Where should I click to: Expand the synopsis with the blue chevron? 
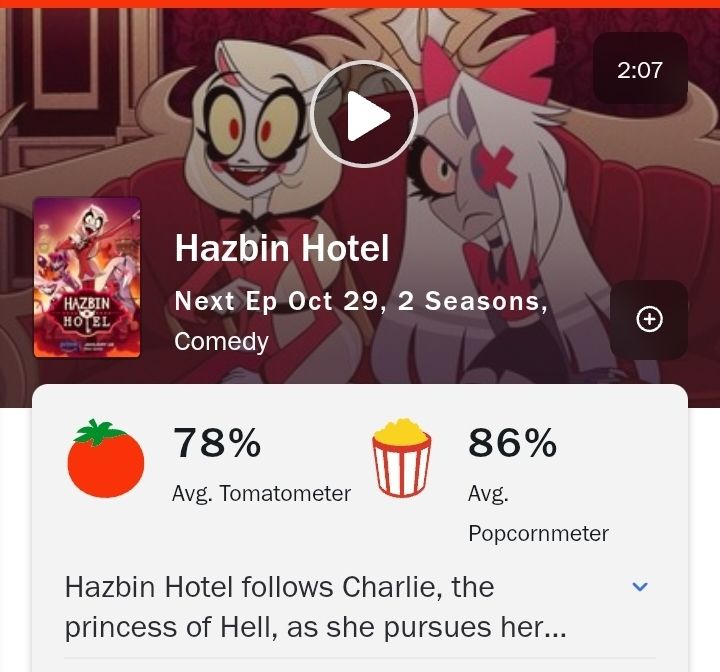[640, 586]
